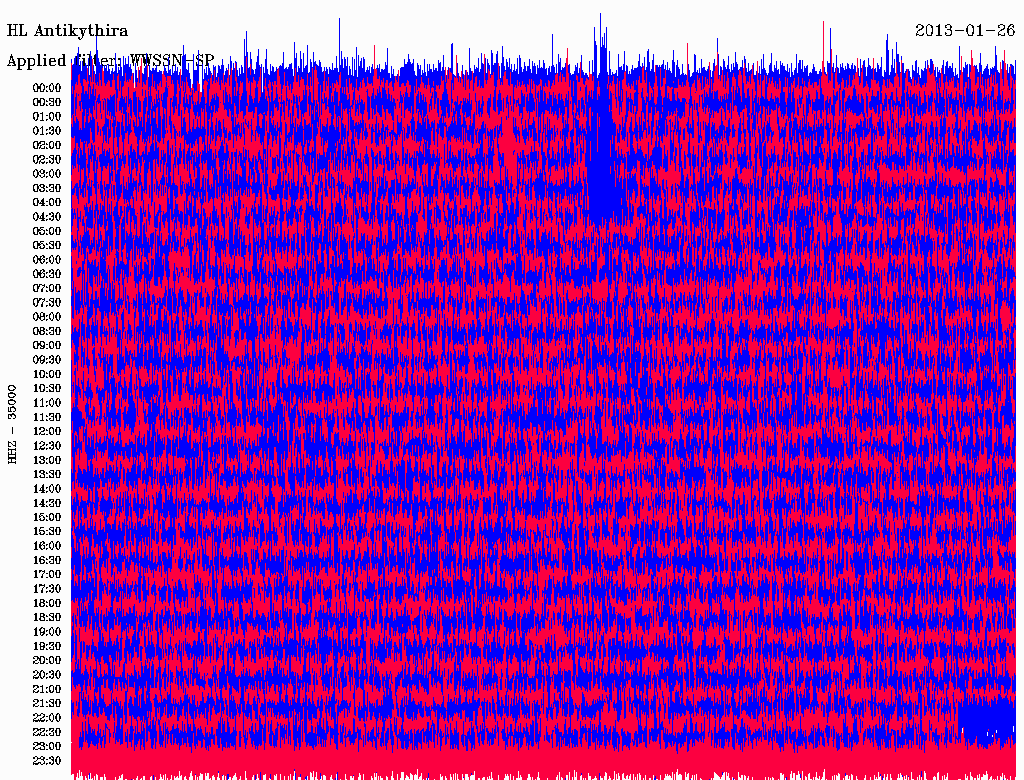The image size is (1024, 780).
Task: Click the 16:30 time label
Action: (x=47, y=561)
